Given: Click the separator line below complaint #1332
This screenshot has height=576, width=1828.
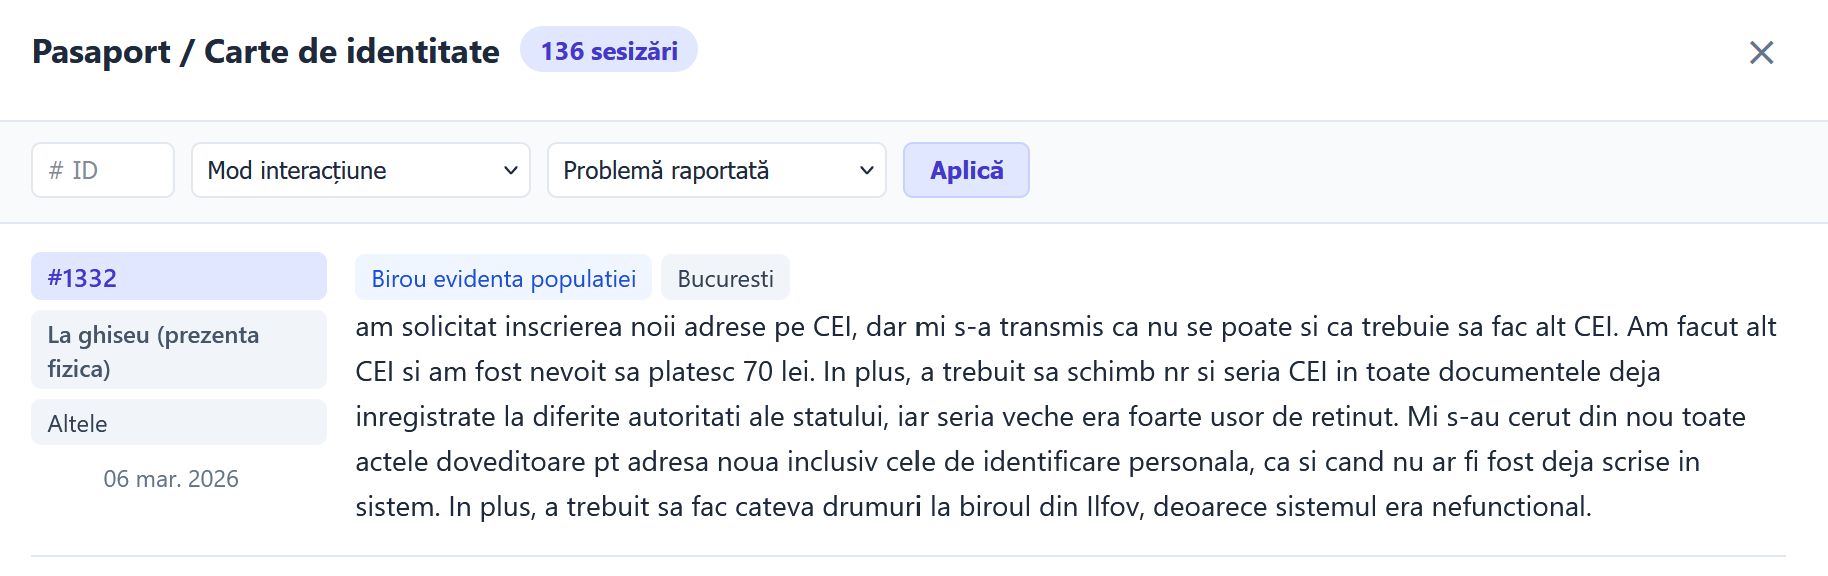Looking at the screenshot, I should pyautogui.click(x=908, y=555).
